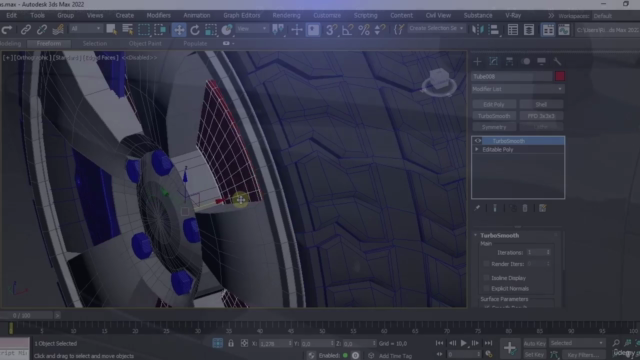Toggle Window/Crossing selection mode

coord(160,29)
